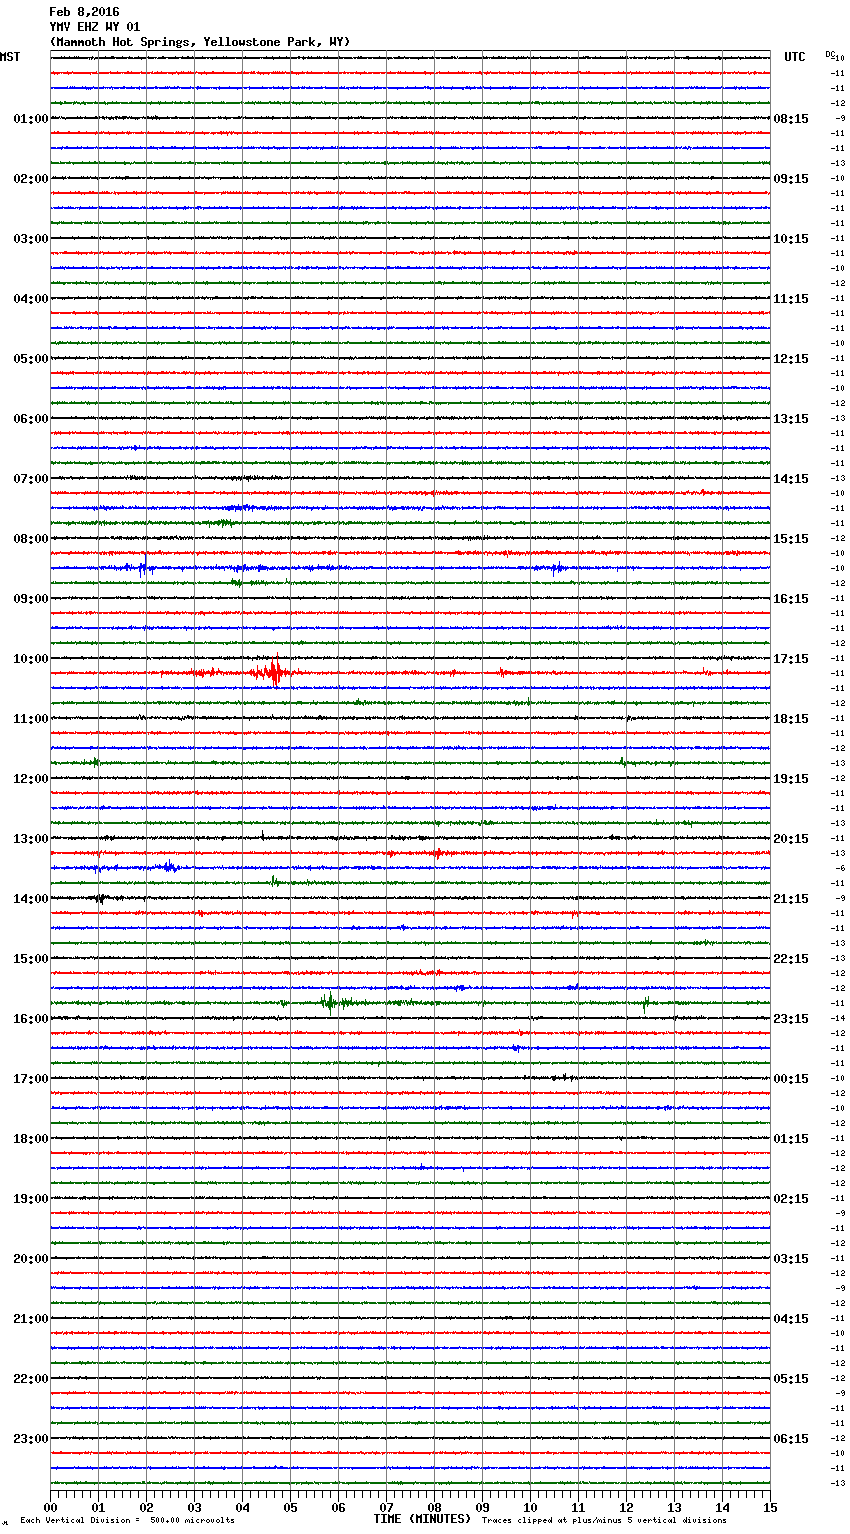Click the '00:15' UTC time label
This screenshot has width=850, height=1534.
coord(791,1079)
